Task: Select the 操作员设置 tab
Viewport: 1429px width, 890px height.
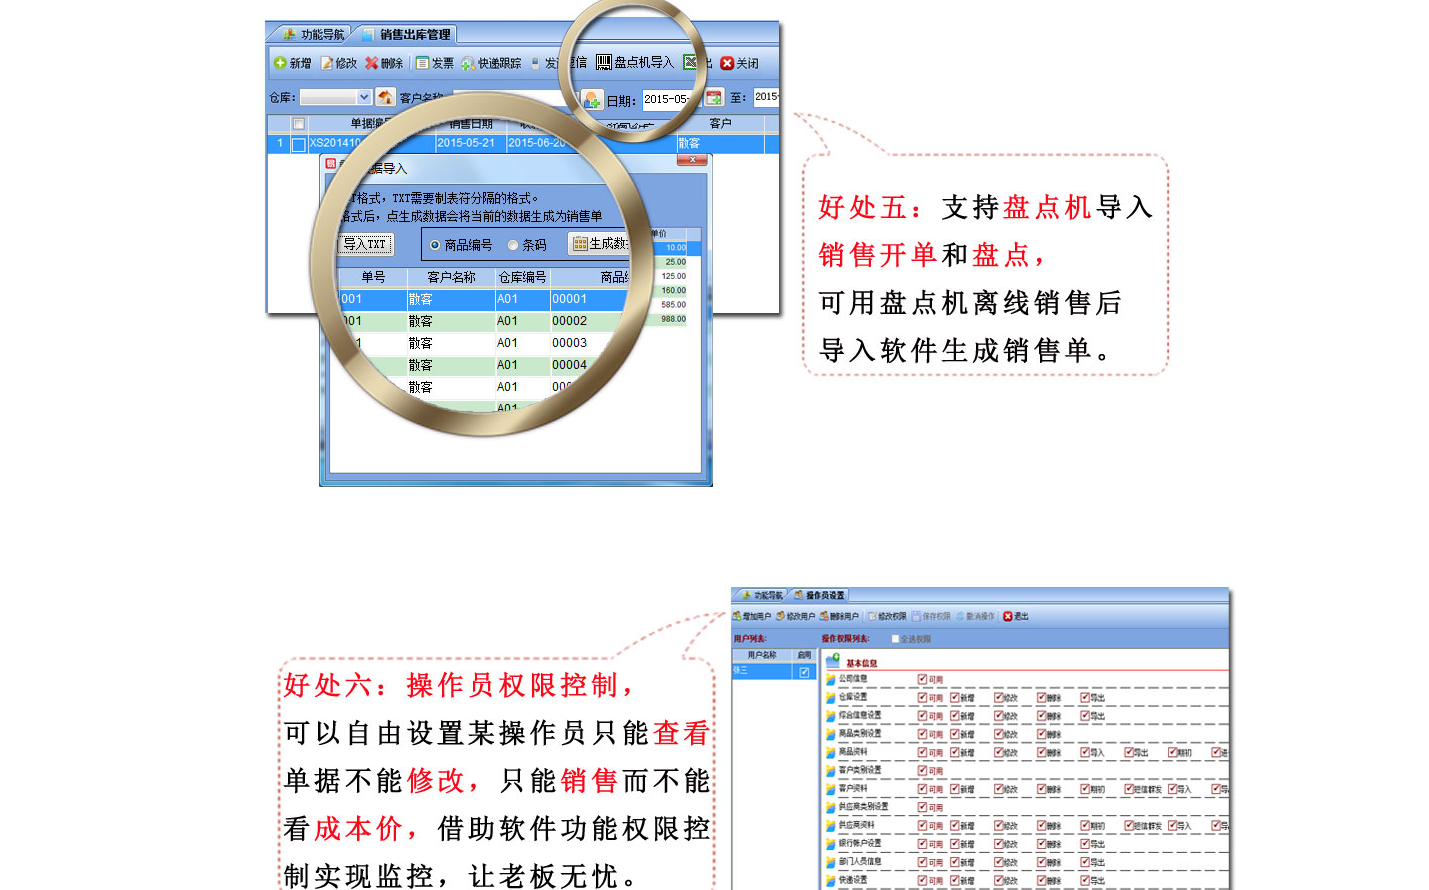Action: point(820,595)
